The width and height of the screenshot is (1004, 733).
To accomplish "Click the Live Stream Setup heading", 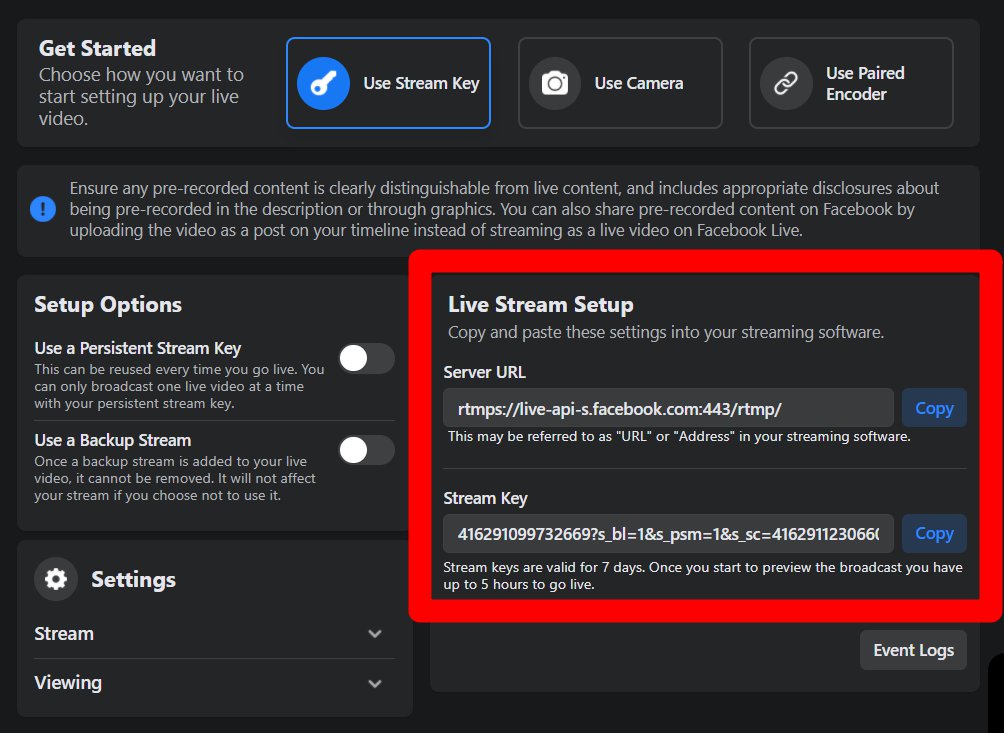I will point(541,304).
